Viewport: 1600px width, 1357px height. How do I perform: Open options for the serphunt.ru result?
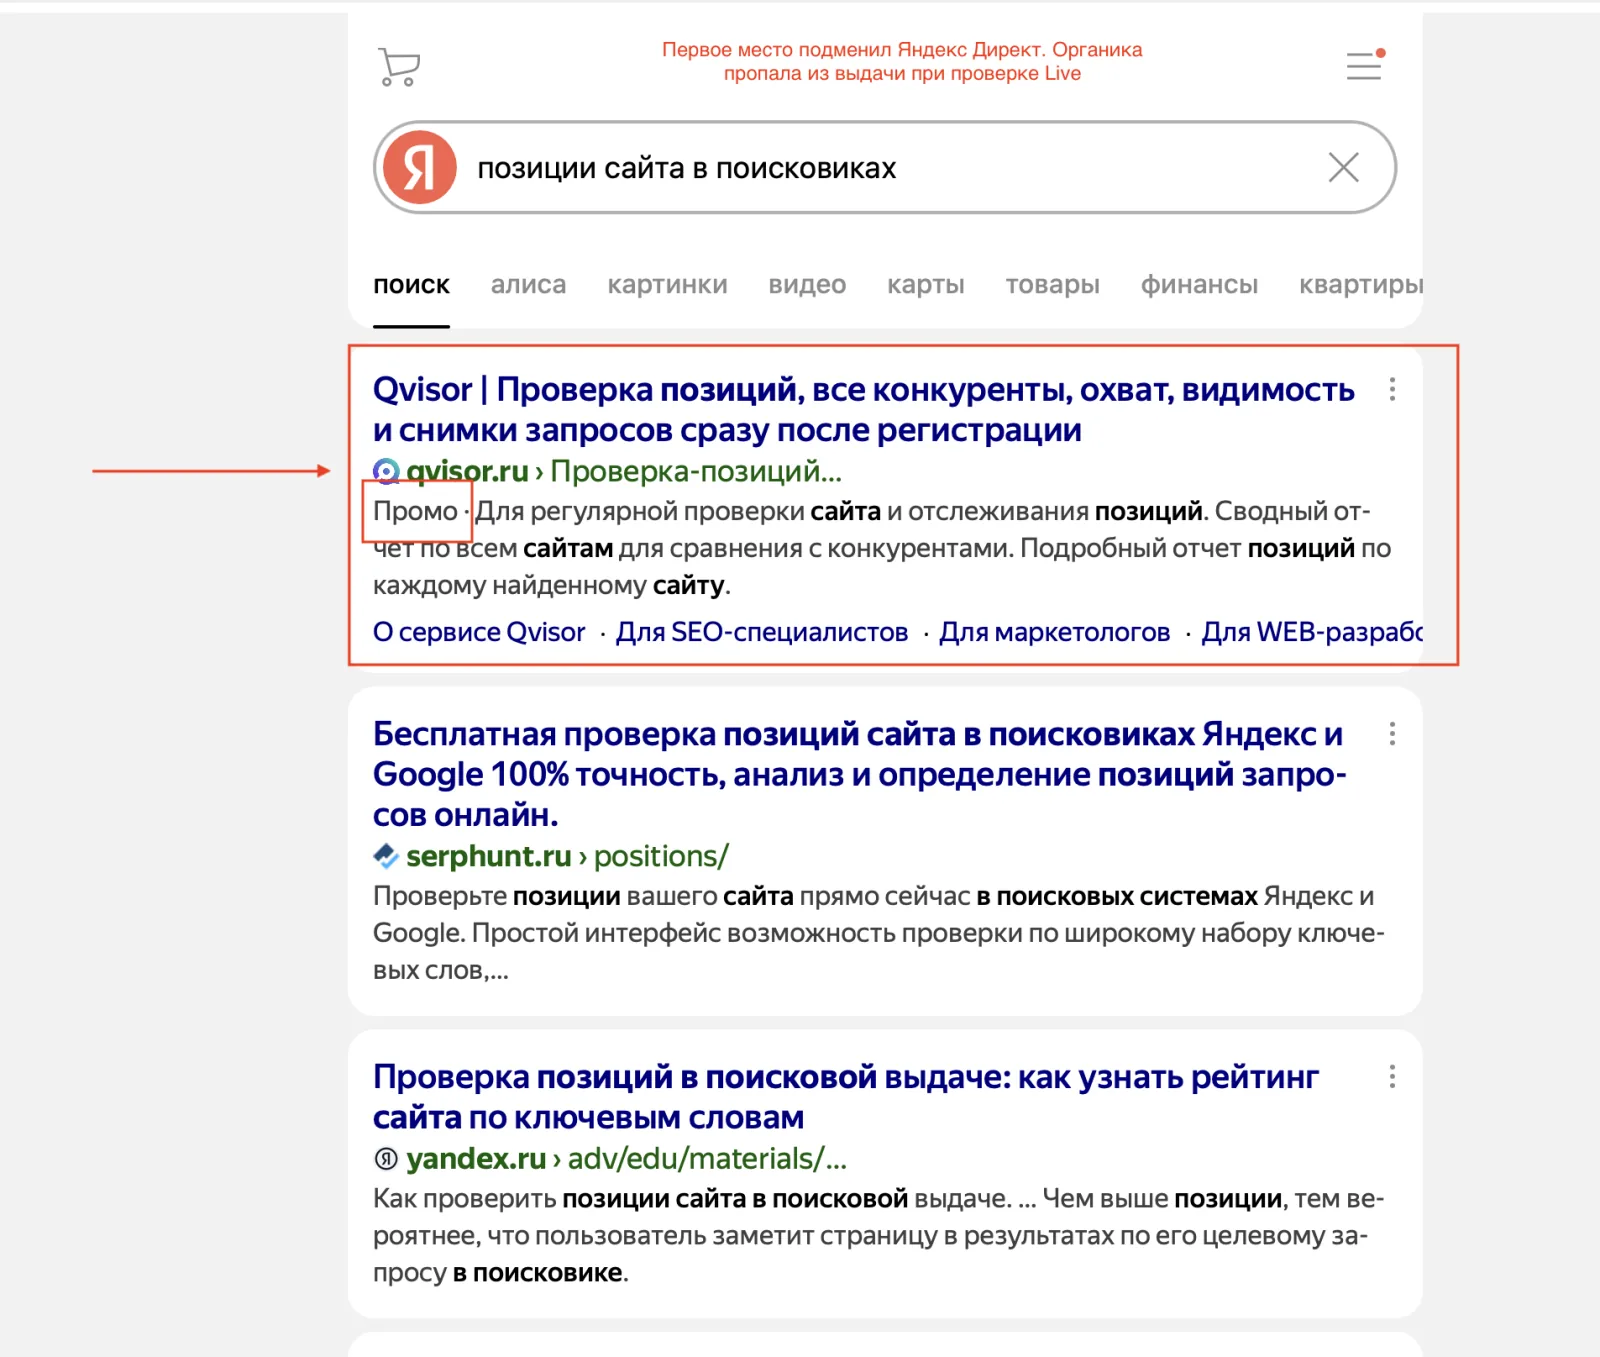(x=1392, y=734)
